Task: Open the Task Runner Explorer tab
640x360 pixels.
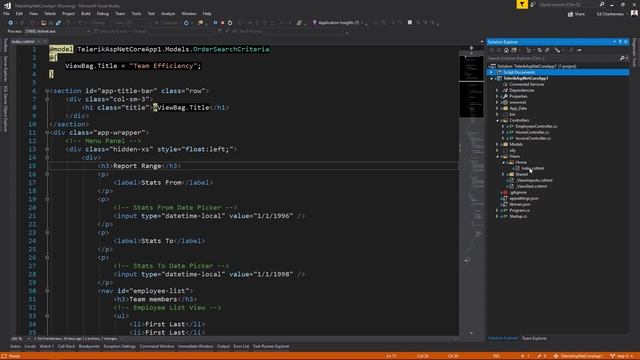Action: [x=271, y=347]
